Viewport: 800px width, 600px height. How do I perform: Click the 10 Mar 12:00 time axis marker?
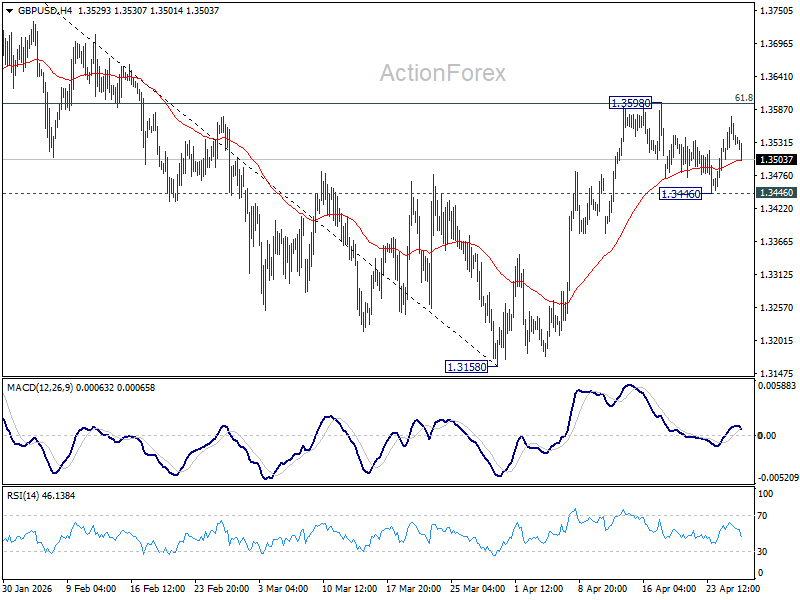click(x=349, y=588)
